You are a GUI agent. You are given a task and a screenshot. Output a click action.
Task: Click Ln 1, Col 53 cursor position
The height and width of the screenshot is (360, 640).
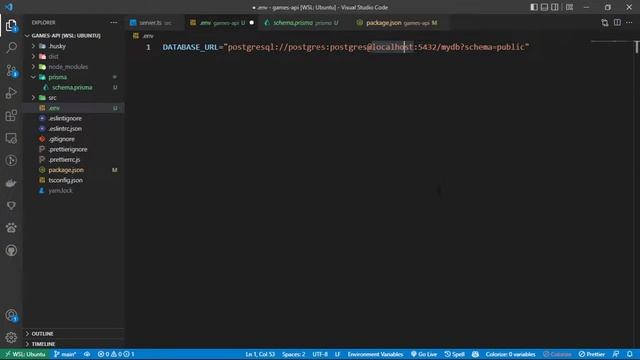[x=260, y=354]
